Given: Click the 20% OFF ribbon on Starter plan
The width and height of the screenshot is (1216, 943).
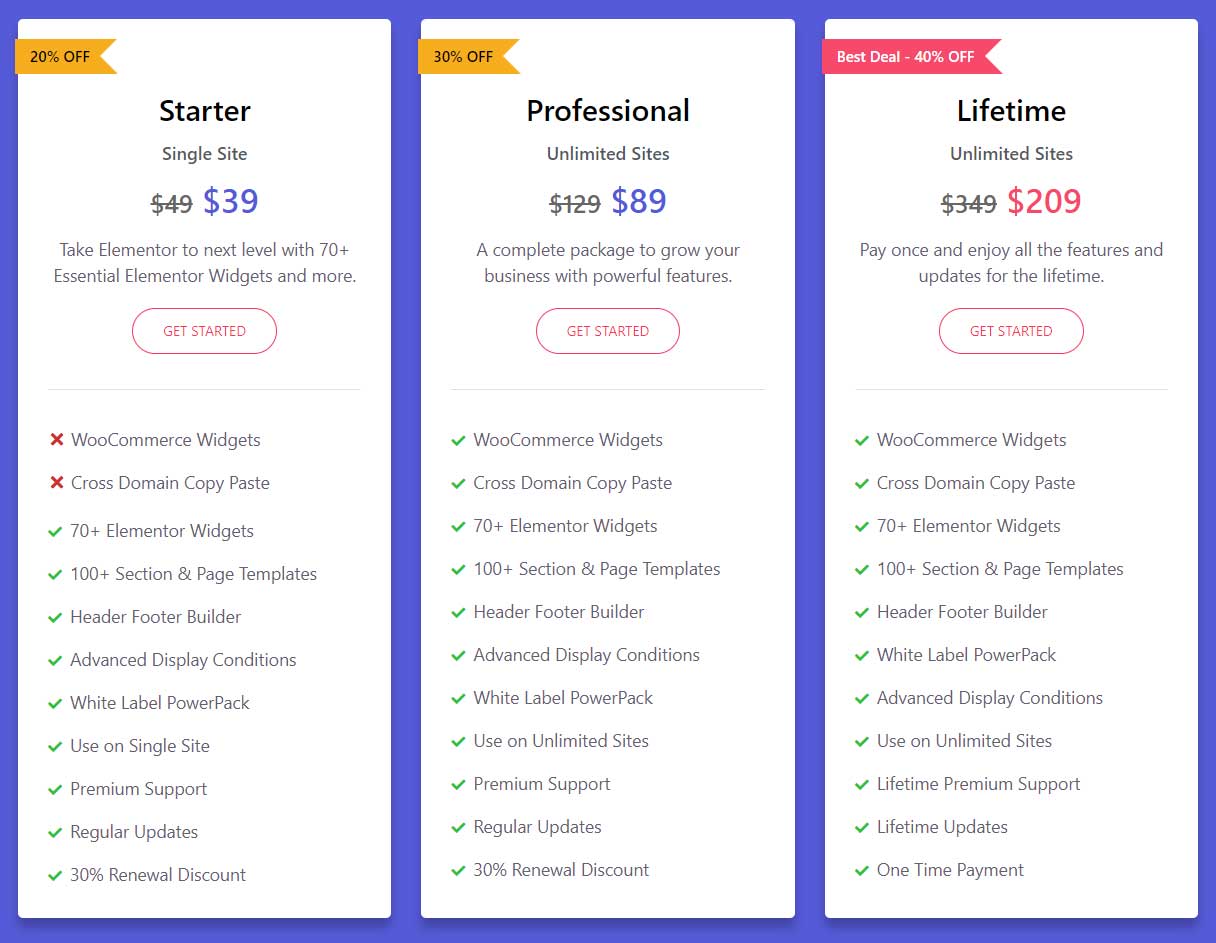Looking at the screenshot, I should click(60, 57).
